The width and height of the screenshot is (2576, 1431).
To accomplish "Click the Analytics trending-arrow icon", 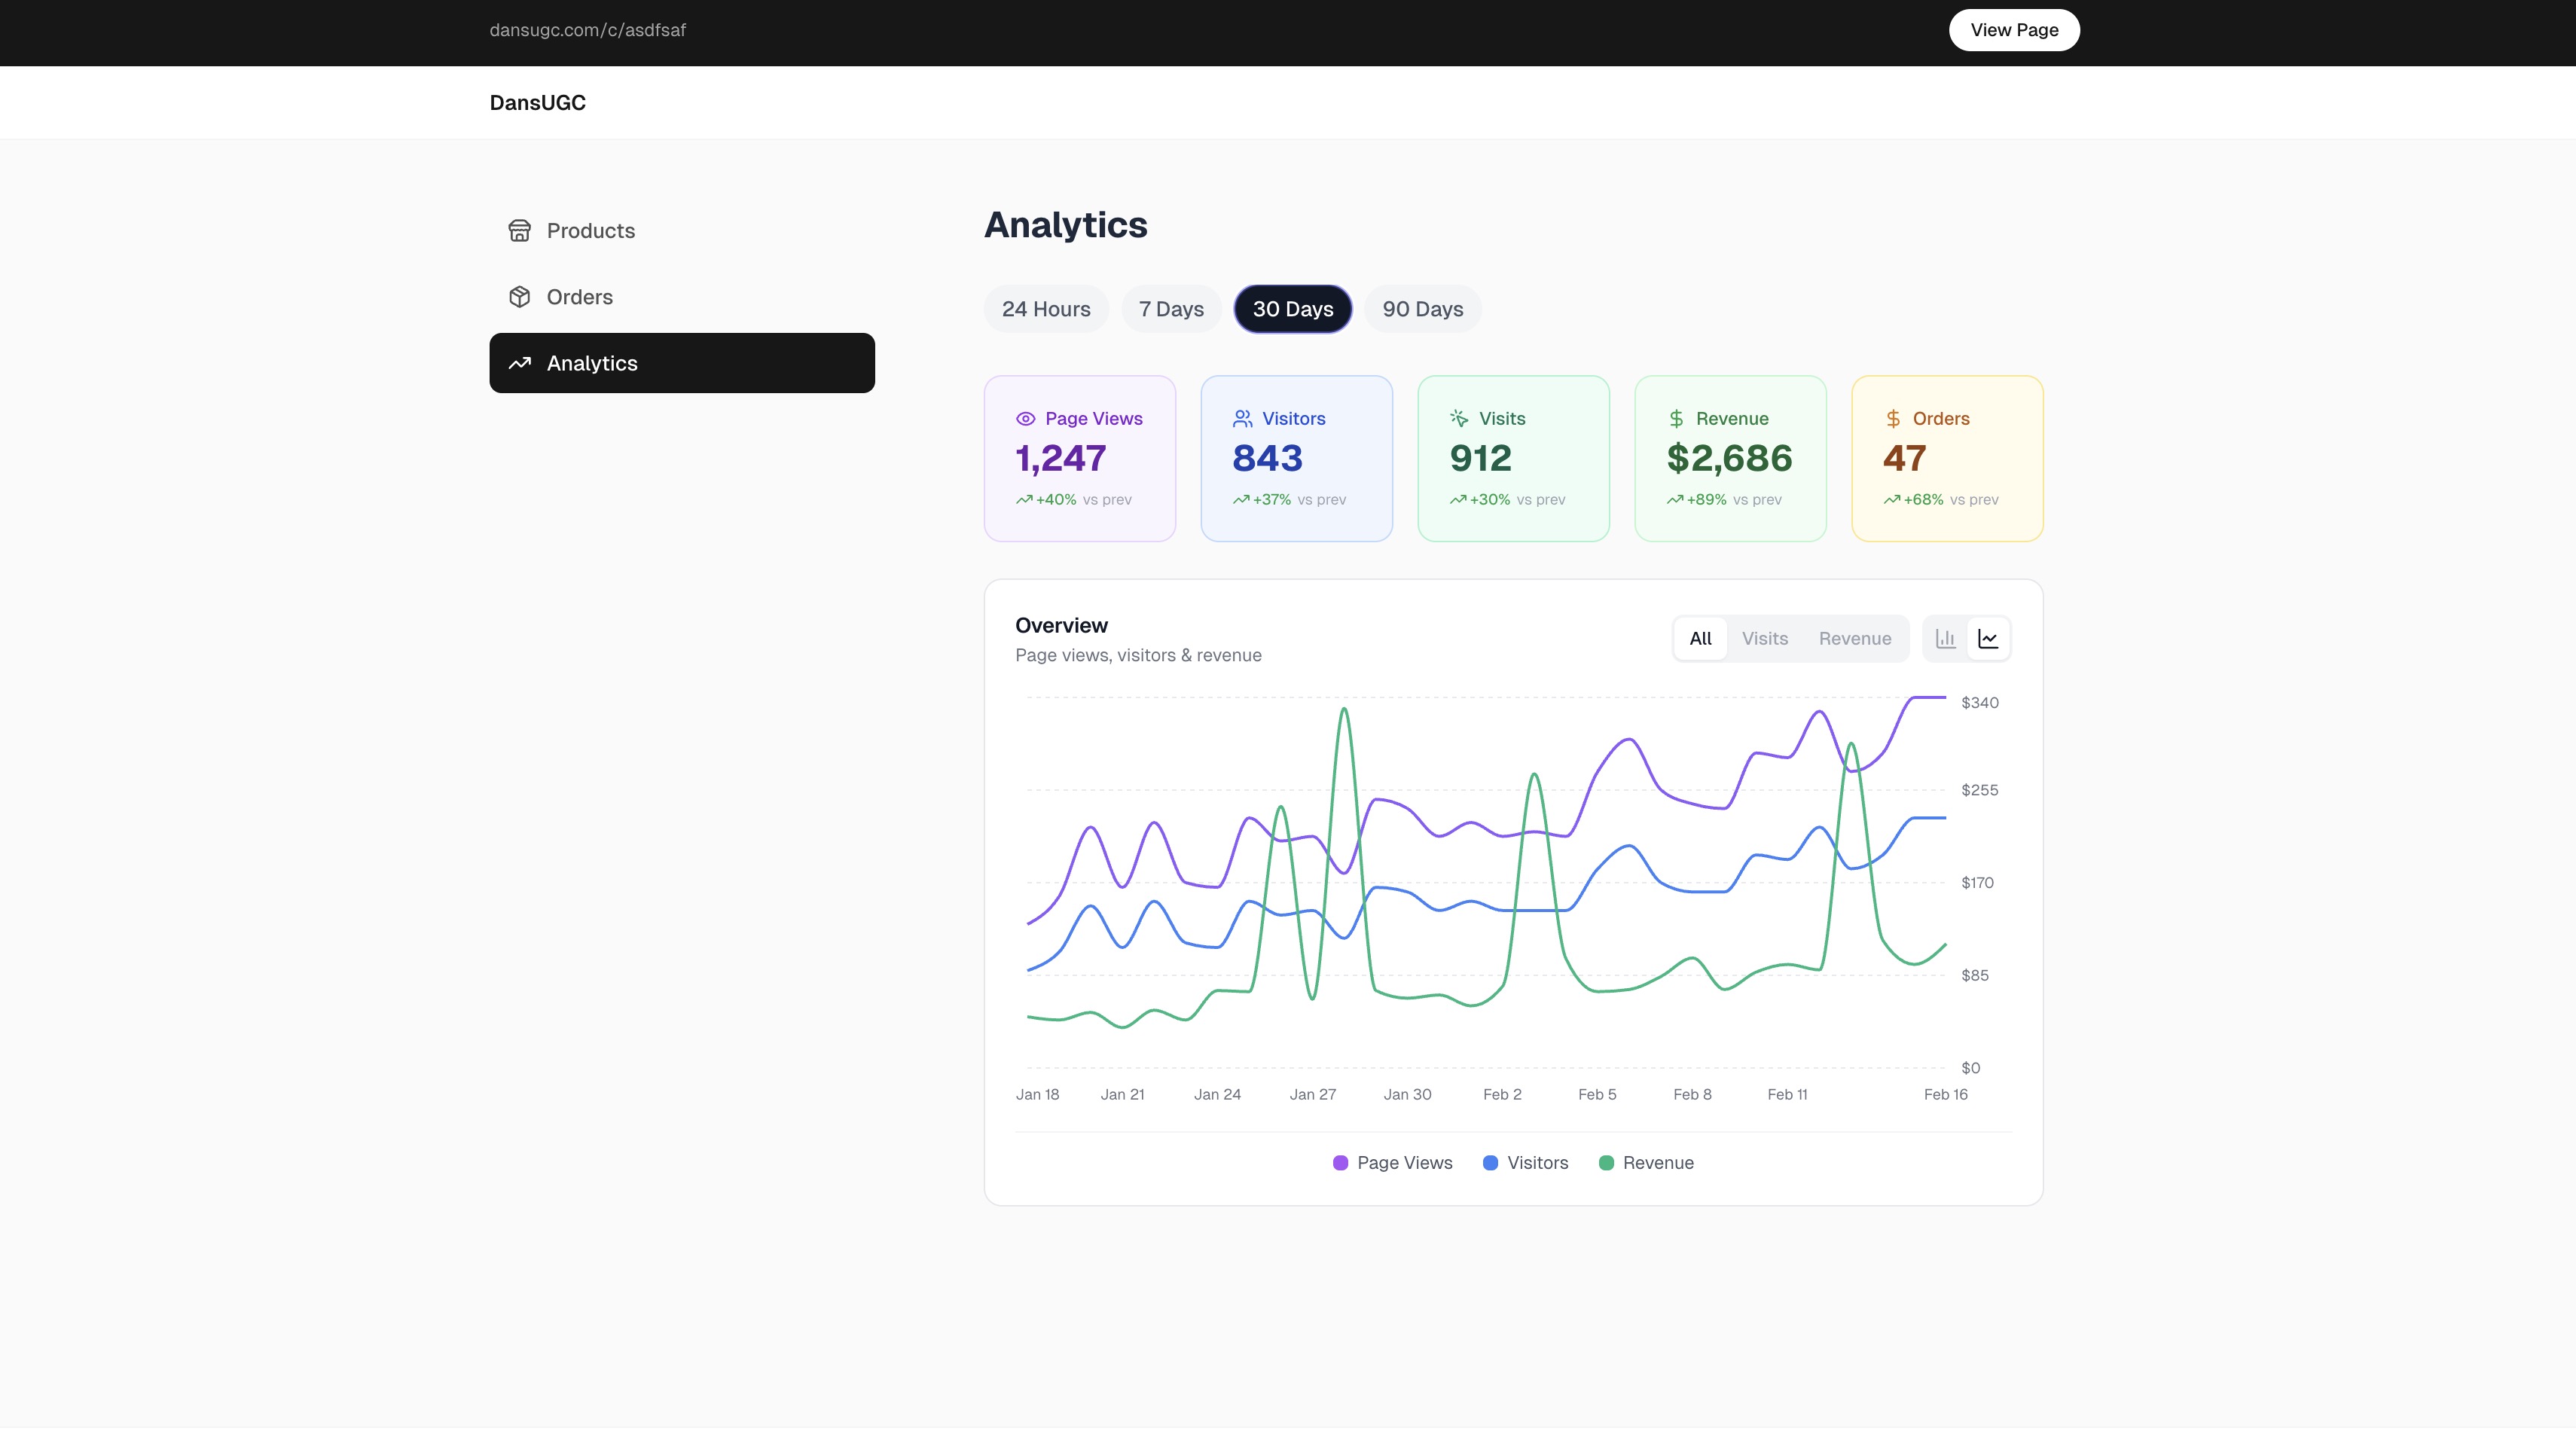I will pyautogui.click(x=519, y=363).
